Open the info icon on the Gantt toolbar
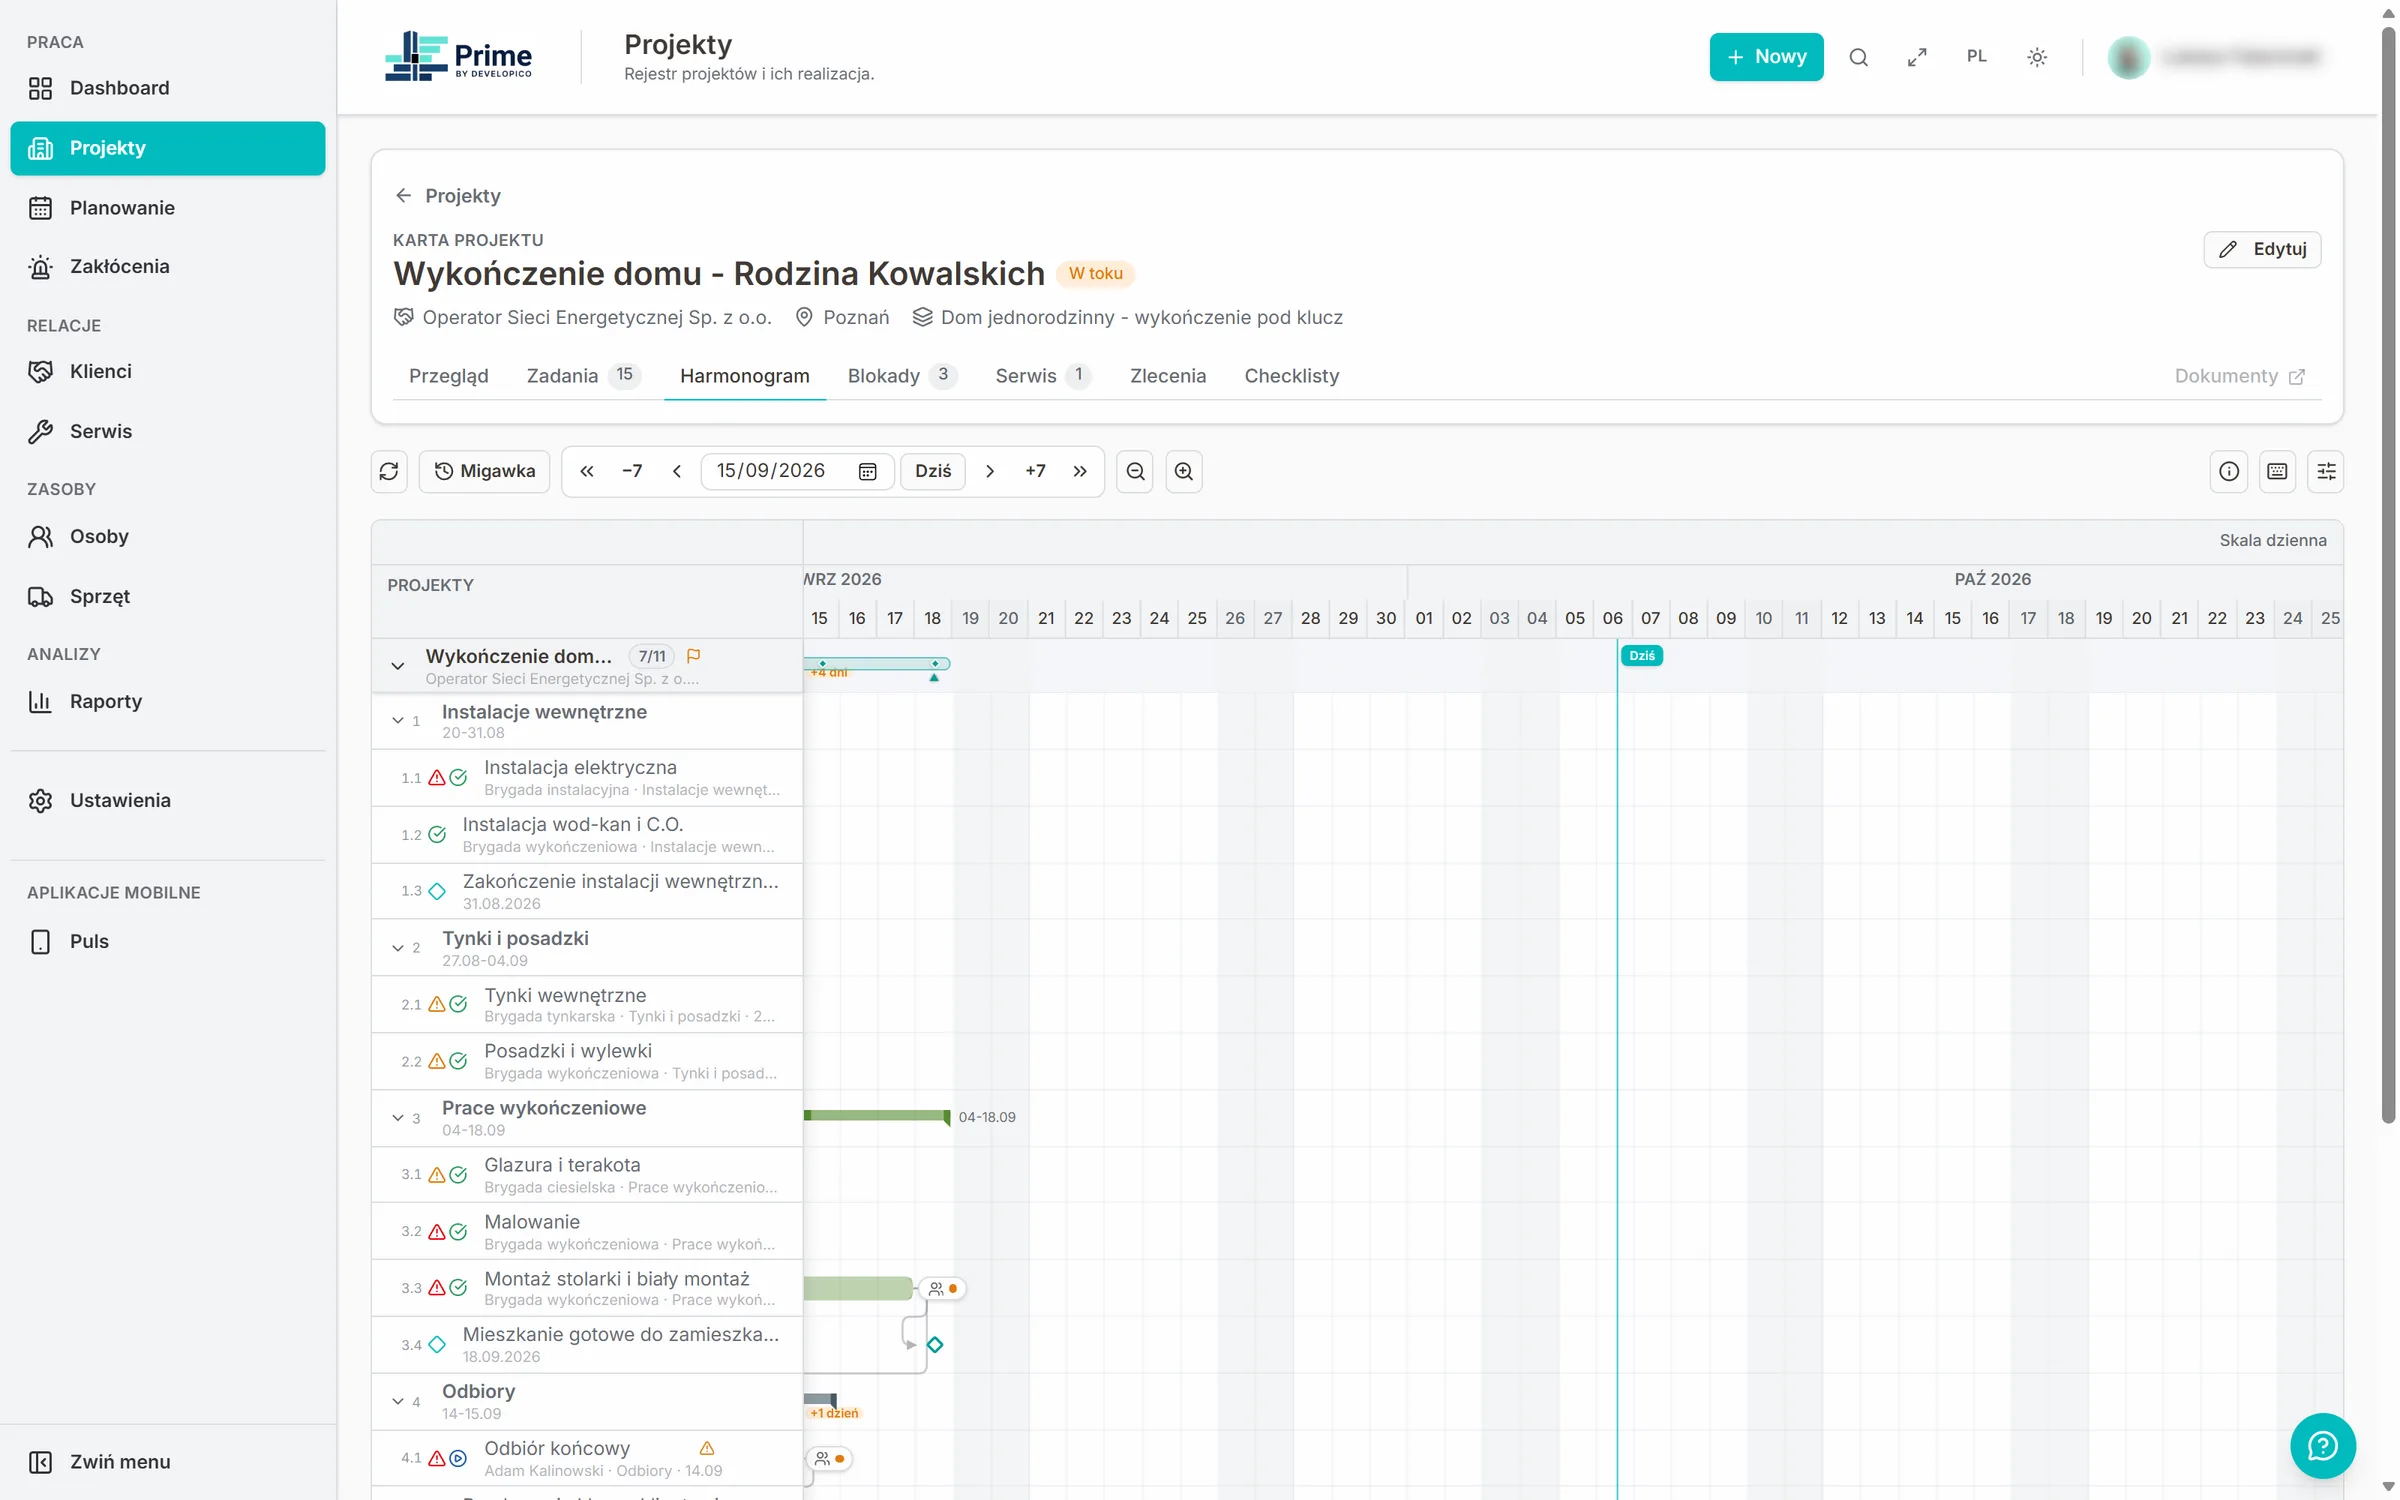Image resolution: width=2400 pixels, height=1500 pixels. tap(2229, 471)
